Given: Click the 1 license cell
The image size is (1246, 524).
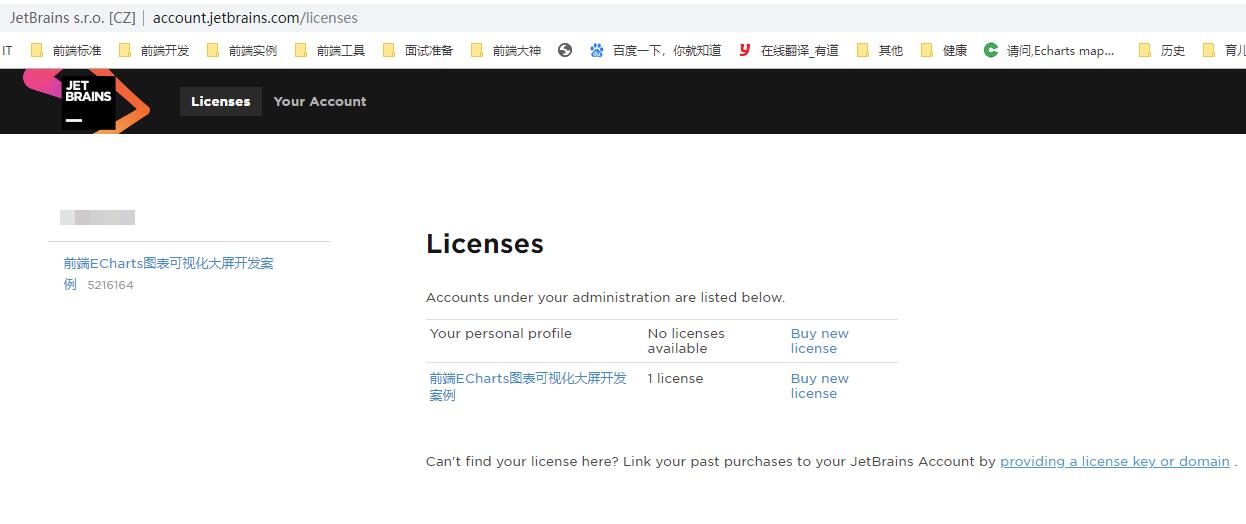Looking at the screenshot, I should click(x=675, y=378).
